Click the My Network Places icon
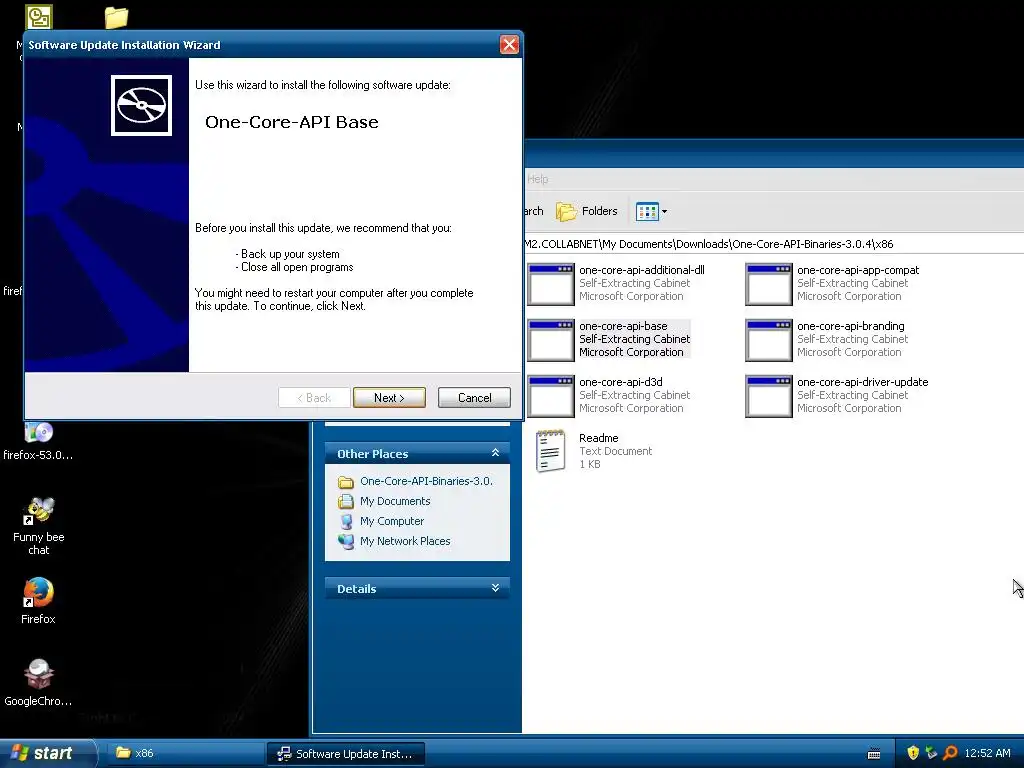 (345, 541)
